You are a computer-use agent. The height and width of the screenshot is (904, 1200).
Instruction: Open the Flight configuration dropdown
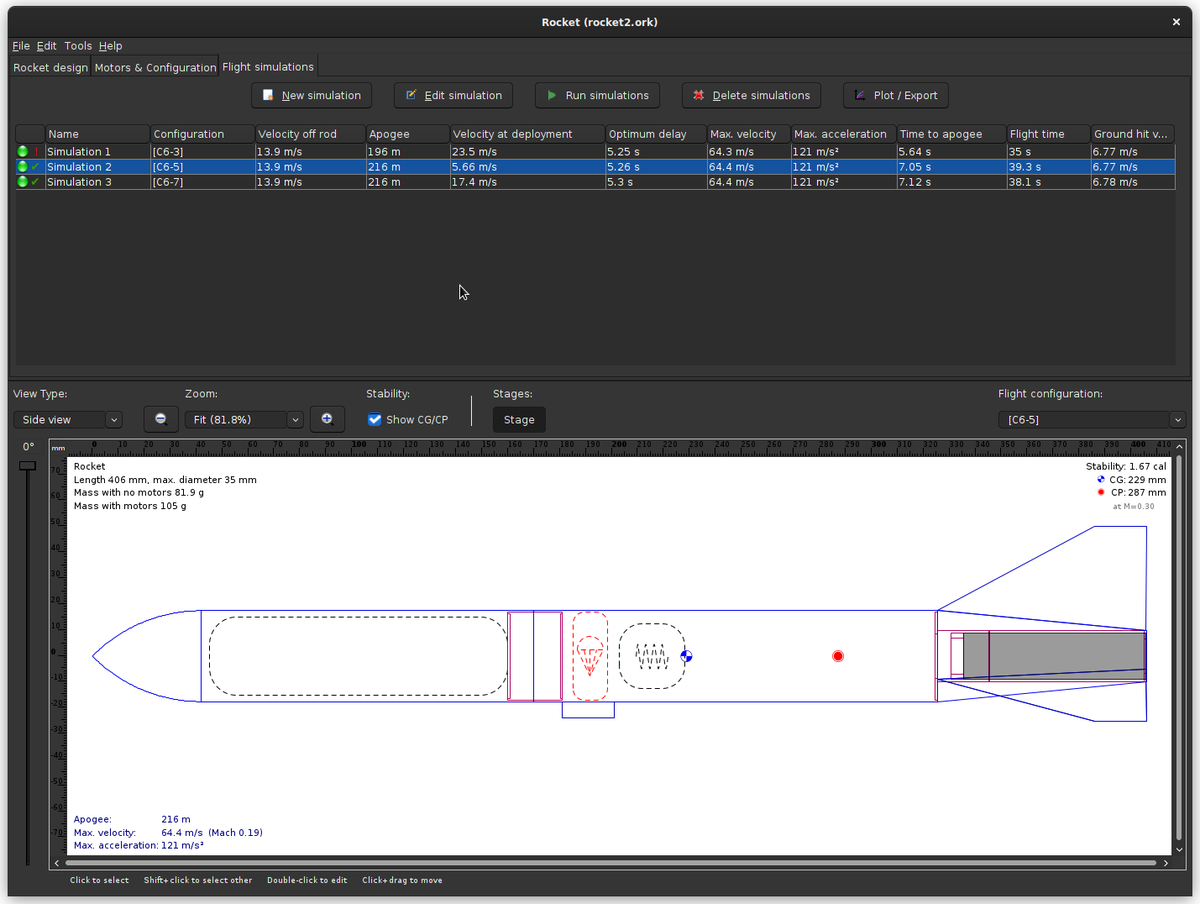[1092, 420]
